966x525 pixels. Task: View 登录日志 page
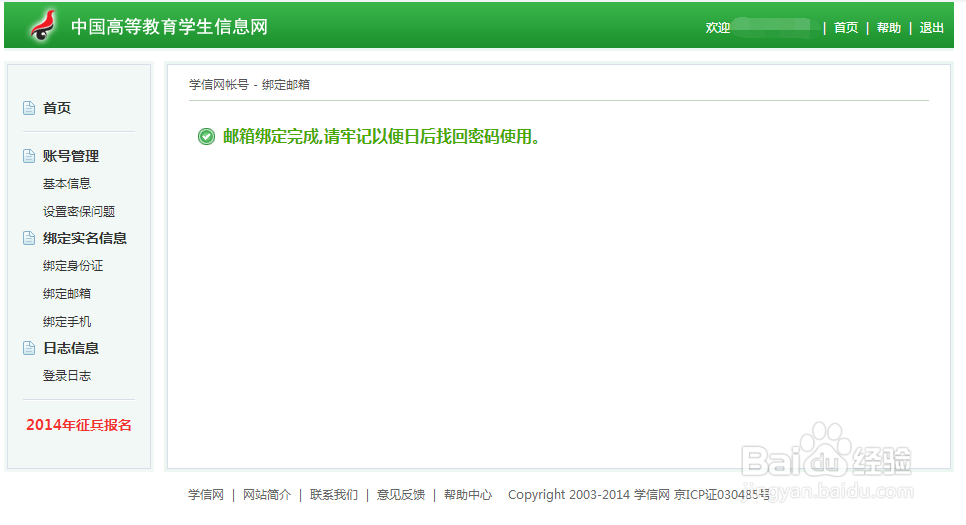click(67, 375)
